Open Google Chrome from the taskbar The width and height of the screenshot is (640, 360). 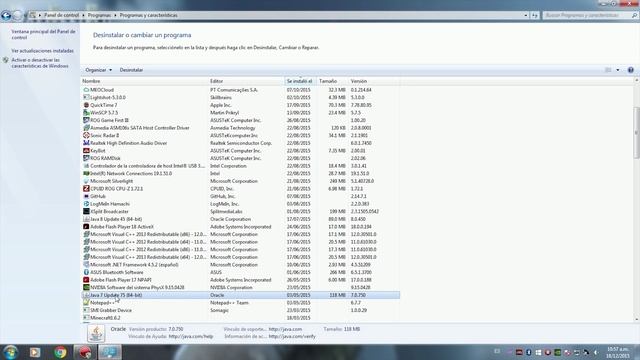pos(60,352)
